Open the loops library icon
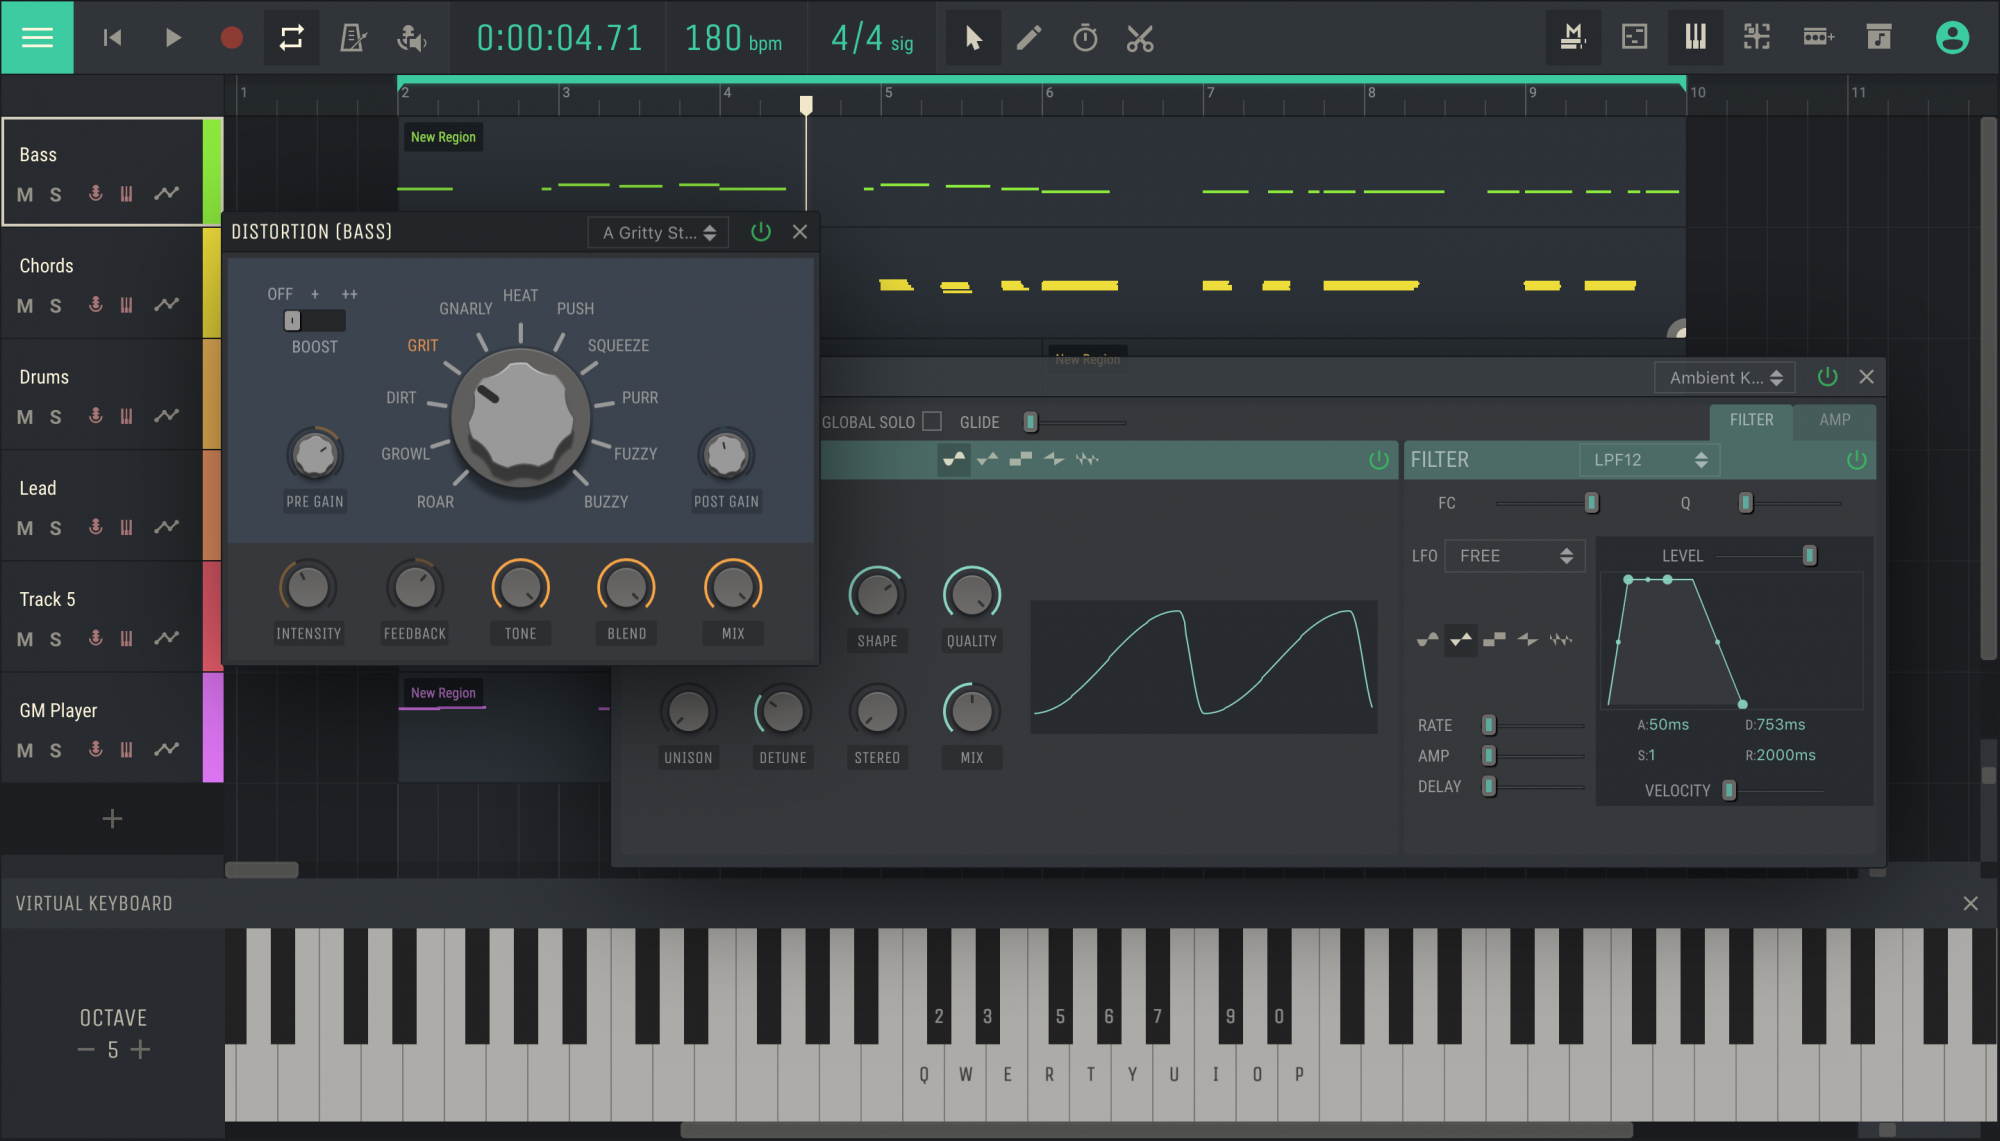The width and height of the screenshot is (2000, 1141). point(1818,37)
